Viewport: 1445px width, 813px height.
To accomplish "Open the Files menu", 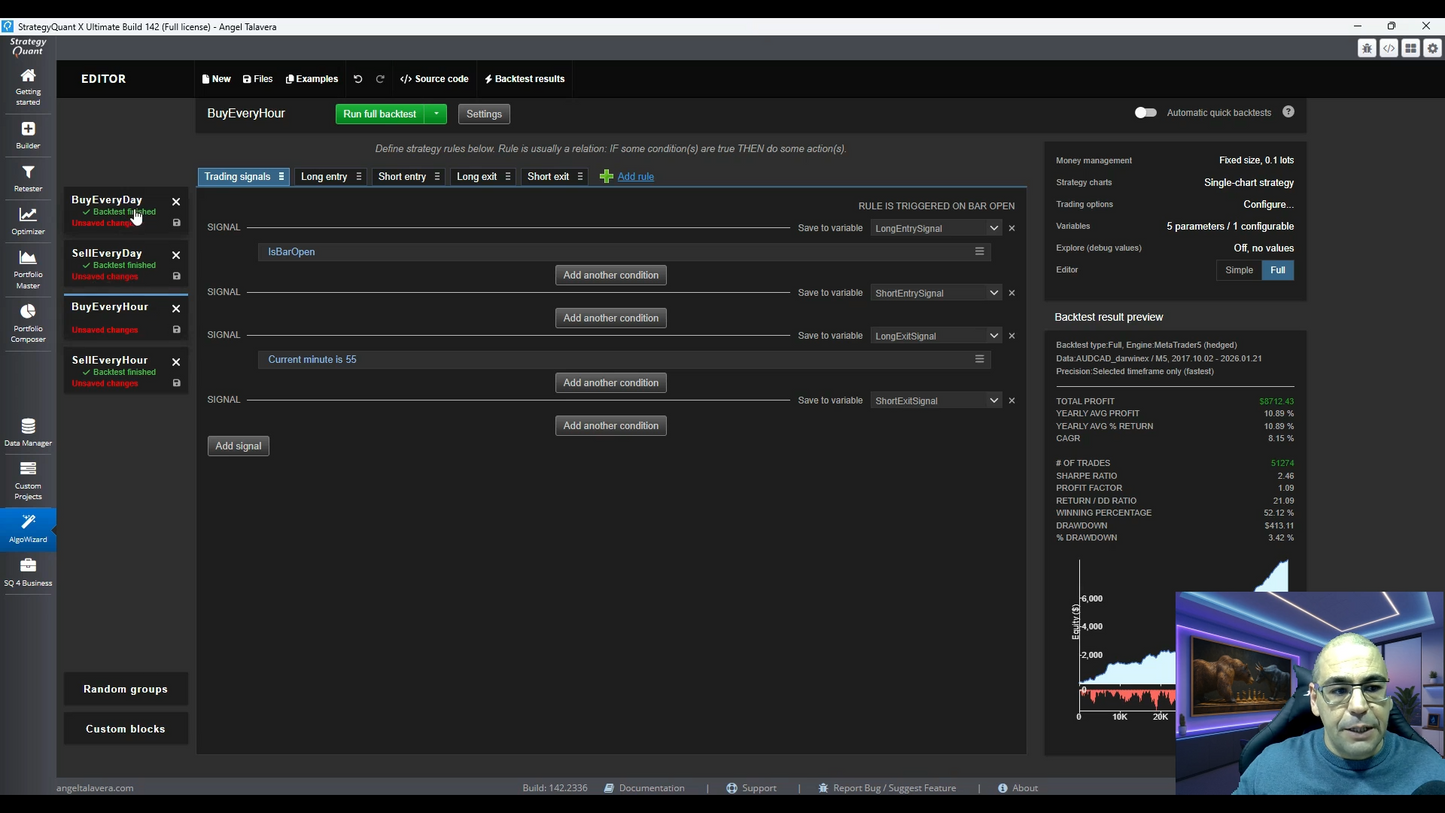I will [x=258, y=79].
